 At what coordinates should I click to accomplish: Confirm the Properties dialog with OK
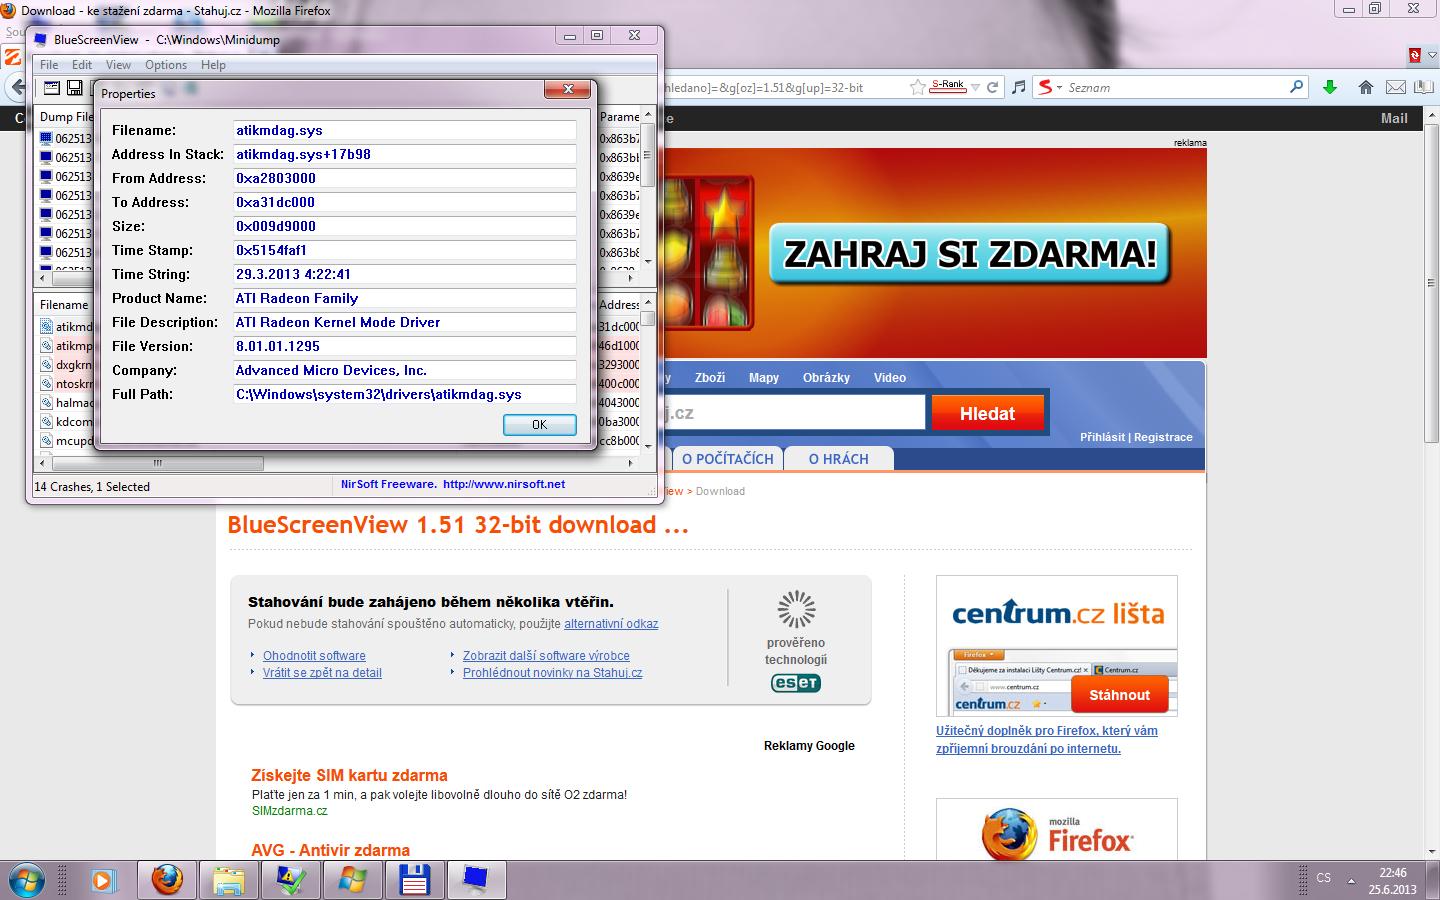[539, 424]
